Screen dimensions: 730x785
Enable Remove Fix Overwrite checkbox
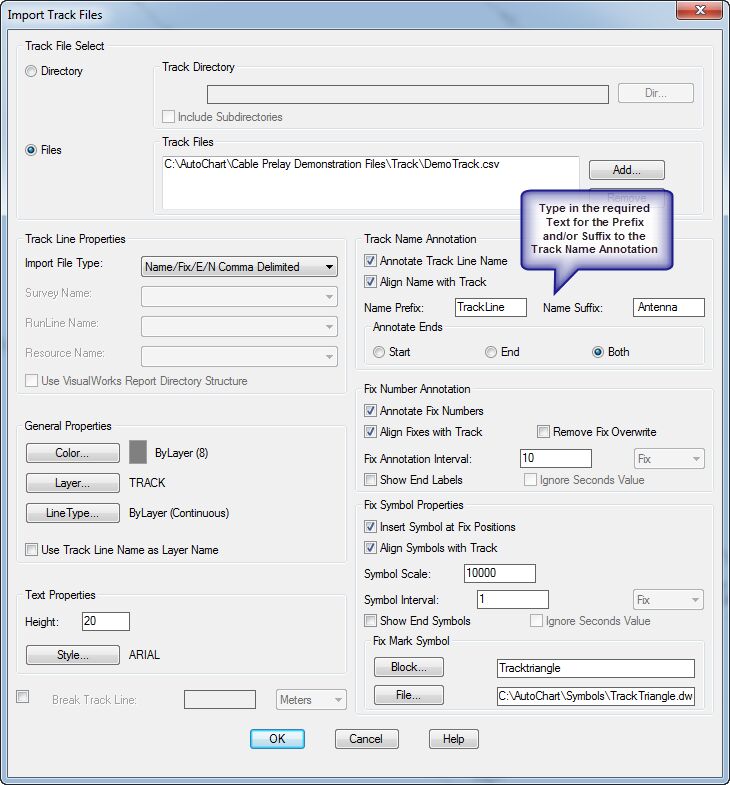click(x=543, y=432)
